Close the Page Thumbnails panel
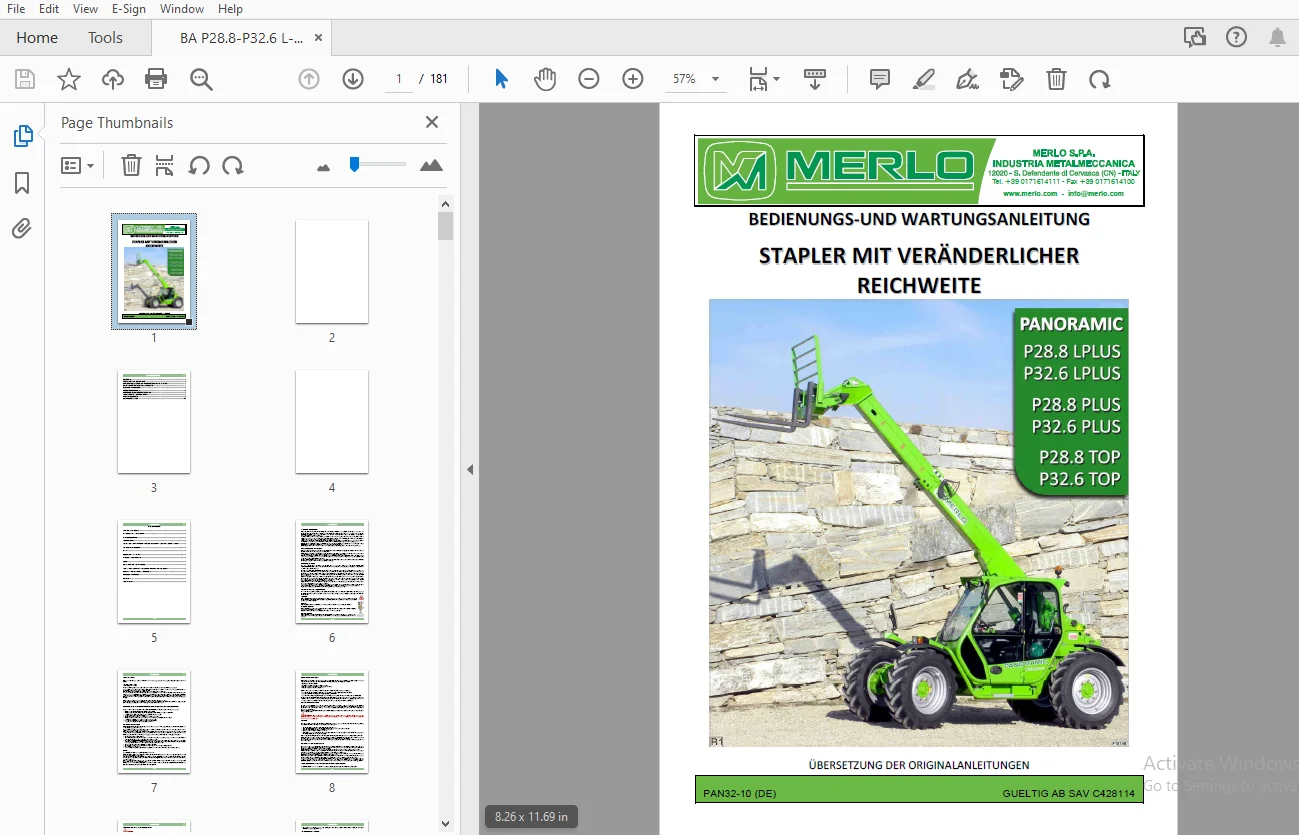The width and height of the screenshot is (1299, 835). click(x=432, y=122)
